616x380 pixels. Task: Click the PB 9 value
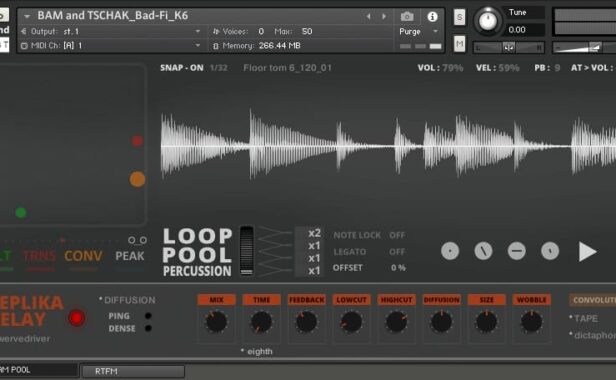557,68
